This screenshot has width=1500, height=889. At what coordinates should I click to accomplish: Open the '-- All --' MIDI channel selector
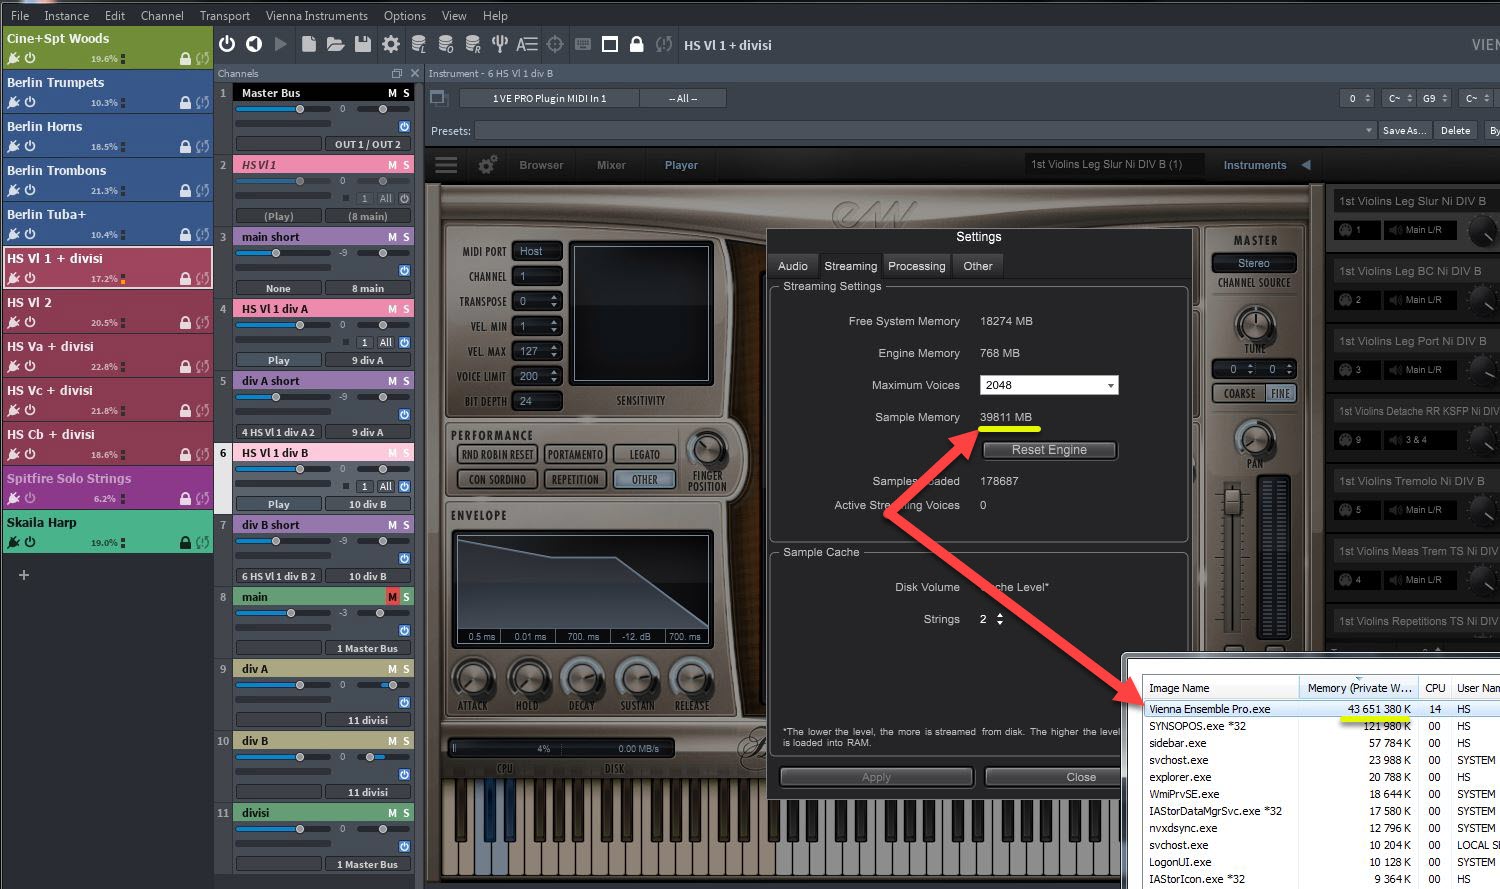[x=683, y=98]
